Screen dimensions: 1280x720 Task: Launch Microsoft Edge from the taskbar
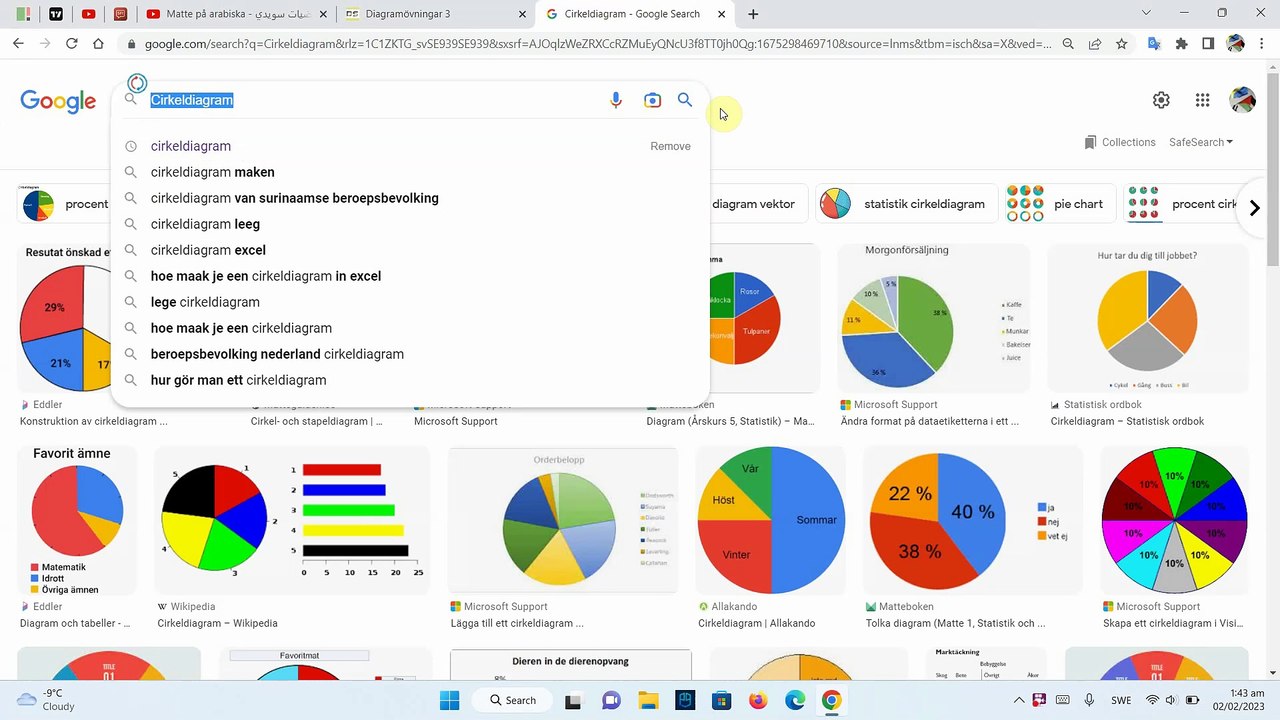pyautogui.click(x=794, y=700)
